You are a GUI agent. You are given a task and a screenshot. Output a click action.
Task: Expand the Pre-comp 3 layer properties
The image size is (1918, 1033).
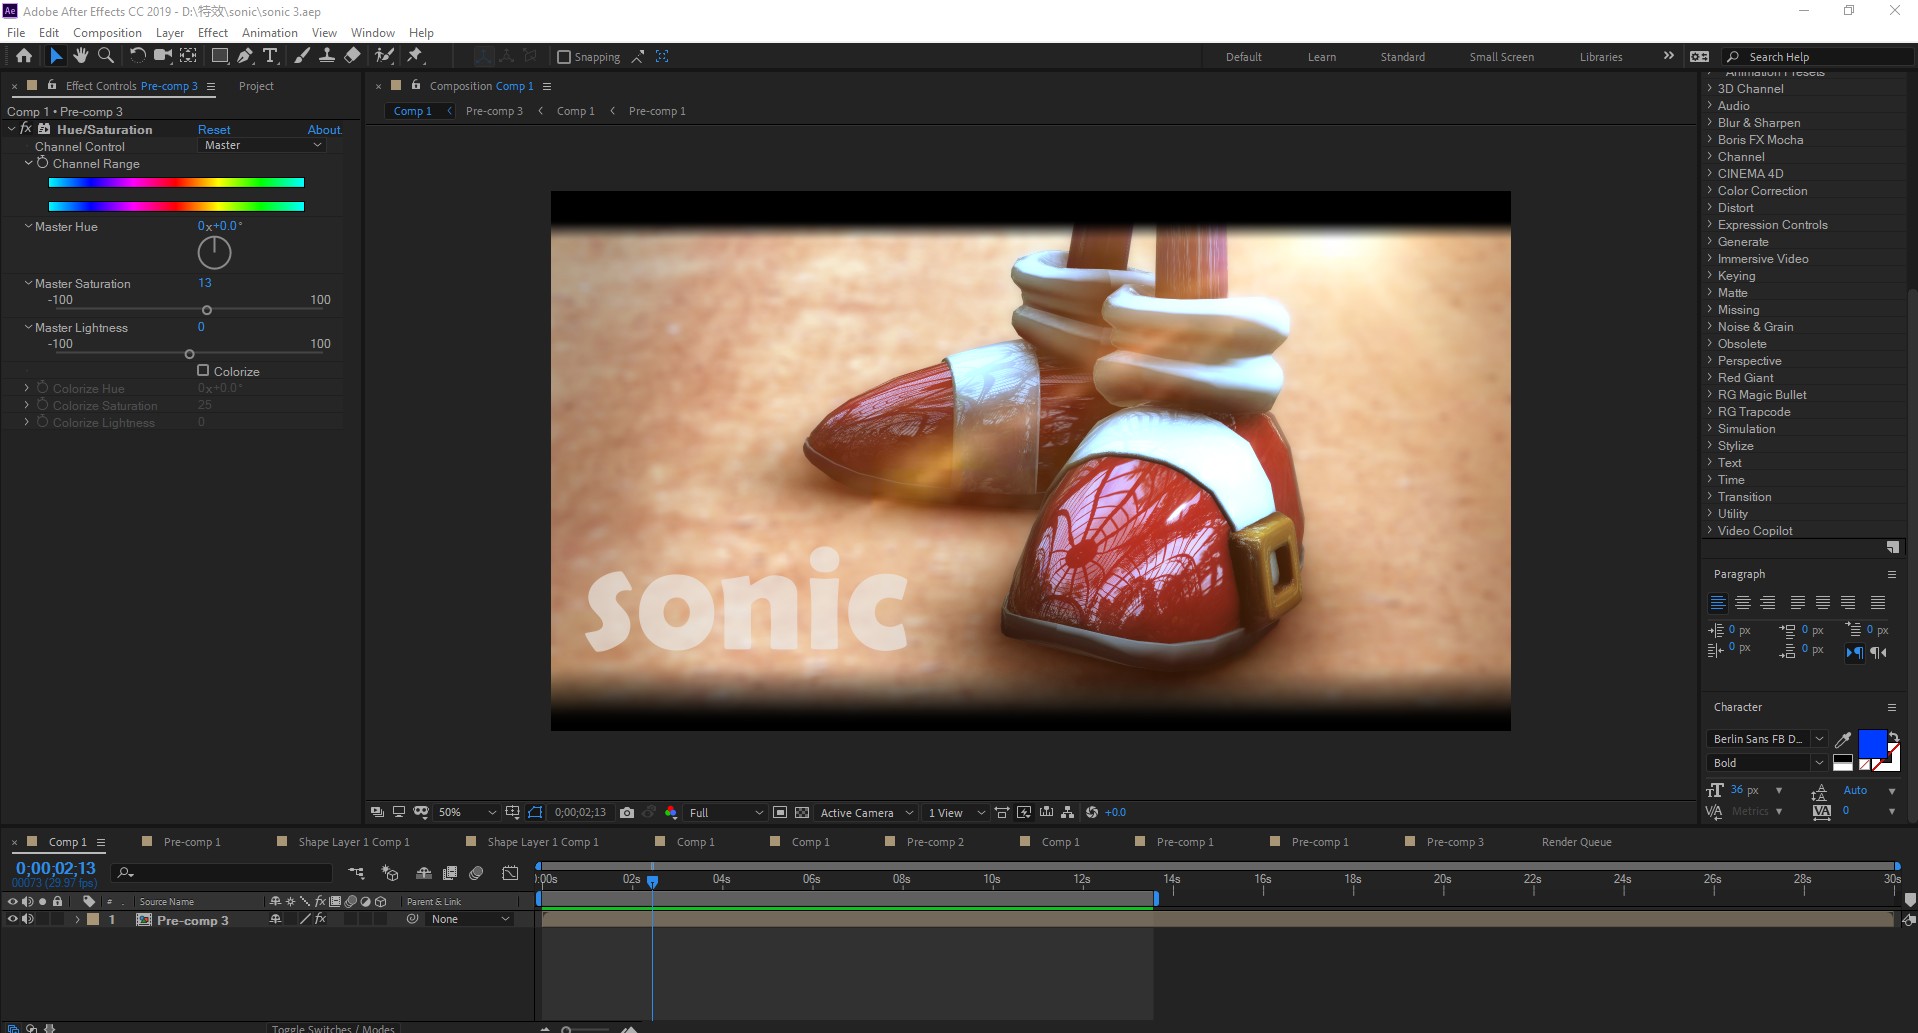[77, 919]
